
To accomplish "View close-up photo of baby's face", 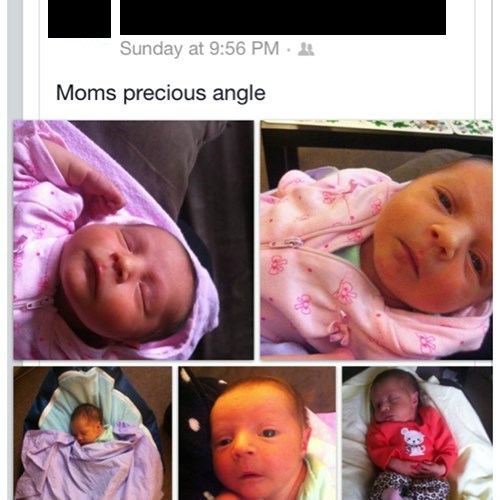I will [257, 433].
